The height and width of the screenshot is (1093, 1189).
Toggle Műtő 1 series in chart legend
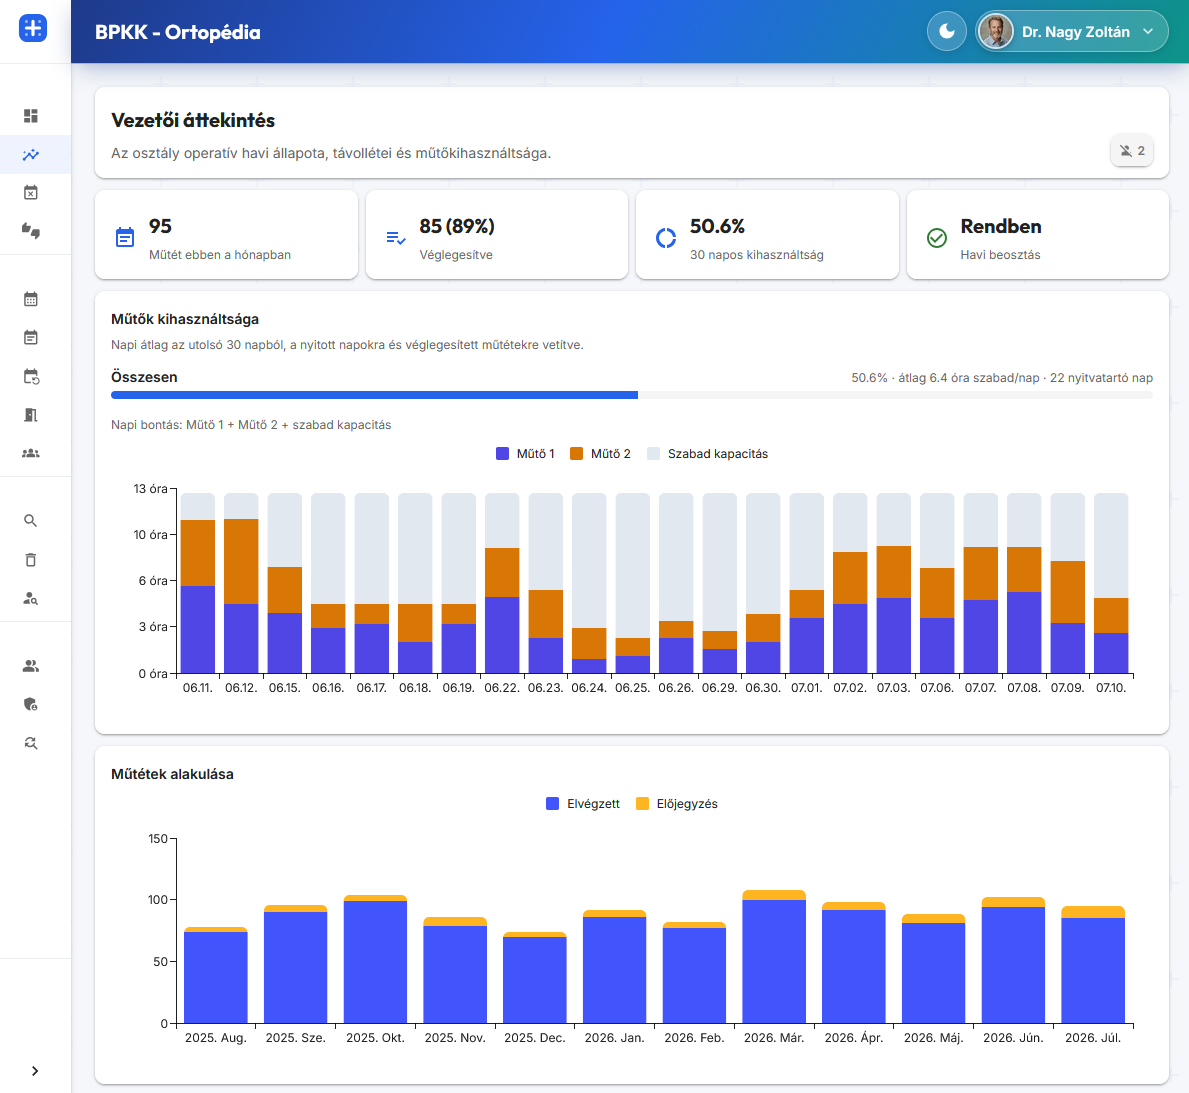(x=525, y=454)
